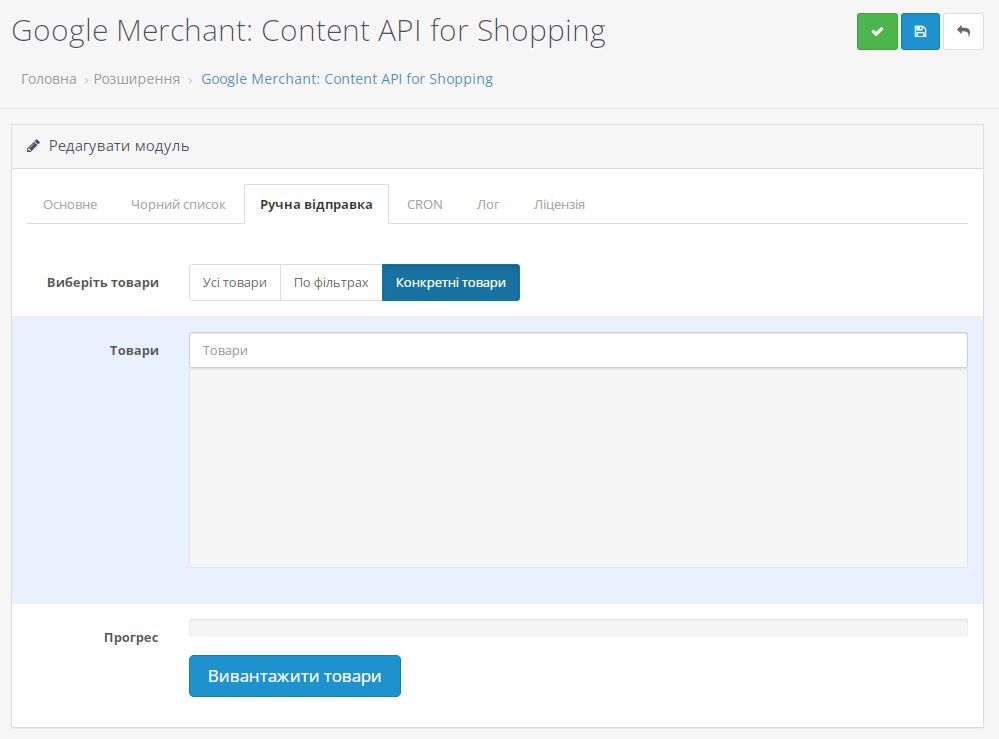Viewport: 999px width, 739px height.
Task: Save settings using the blue floppy disk icon
Action: [x=919, y=31]
